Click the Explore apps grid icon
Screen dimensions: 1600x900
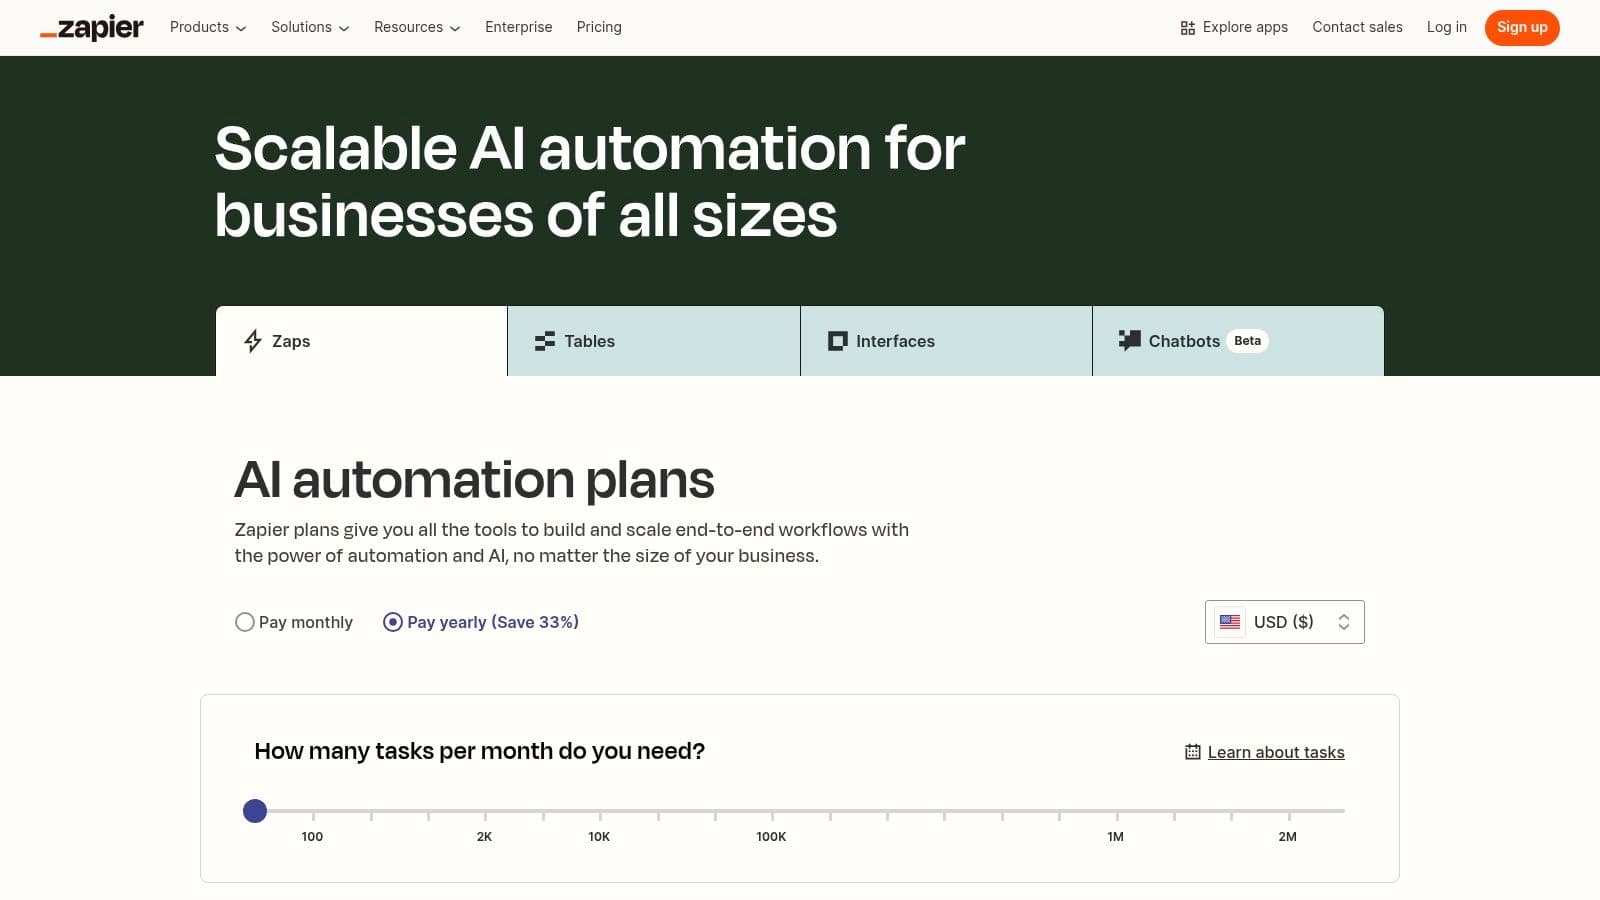(x=1188, y=28)
